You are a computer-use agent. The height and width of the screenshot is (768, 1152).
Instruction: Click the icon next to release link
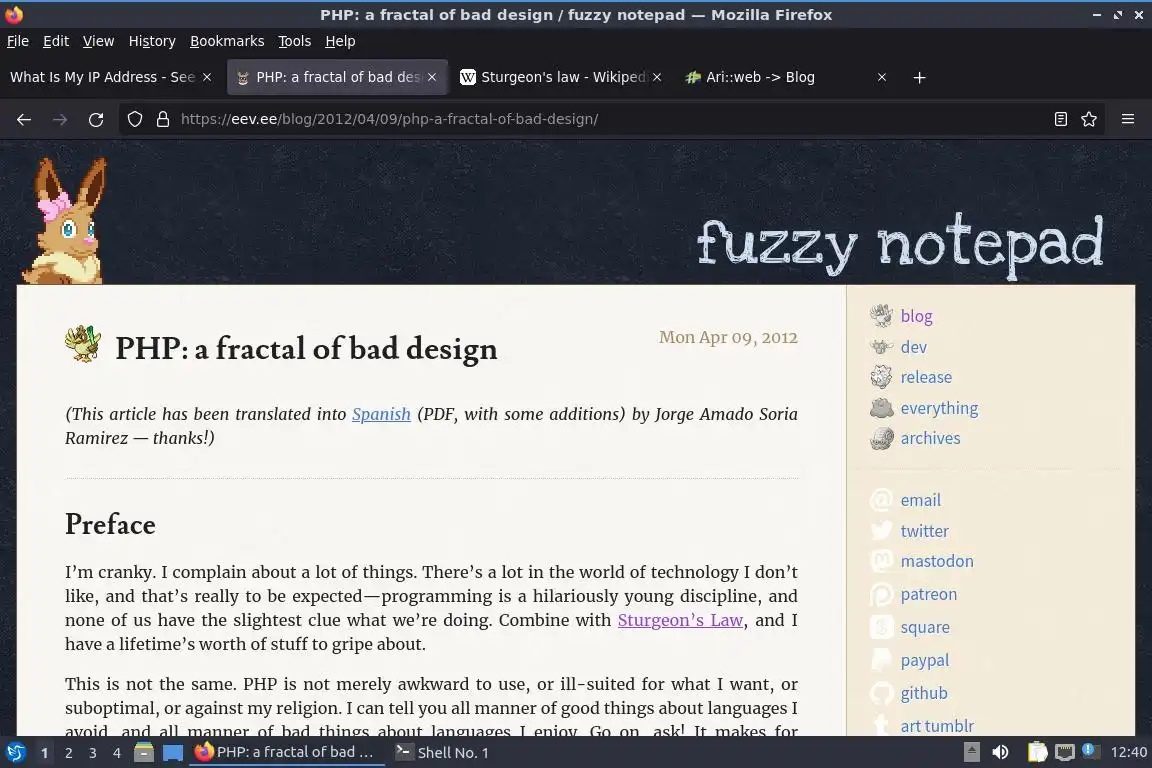[881, 377]
